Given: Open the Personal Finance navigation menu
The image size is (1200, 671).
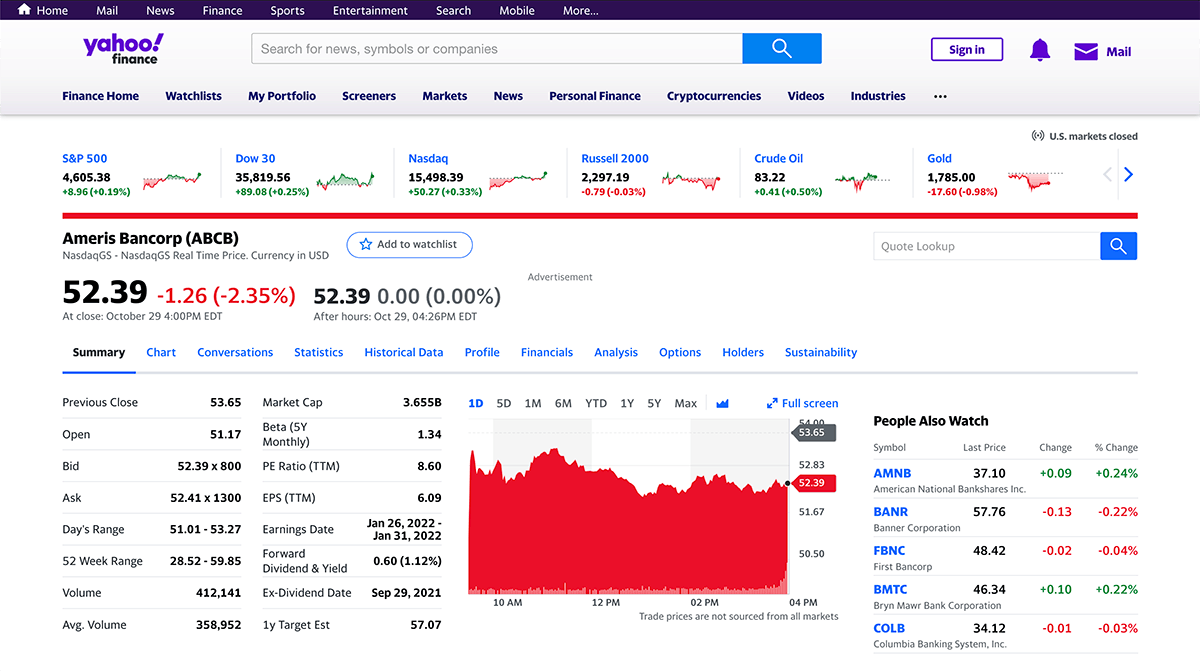Looking at the screenshot, I should (595, 96).
